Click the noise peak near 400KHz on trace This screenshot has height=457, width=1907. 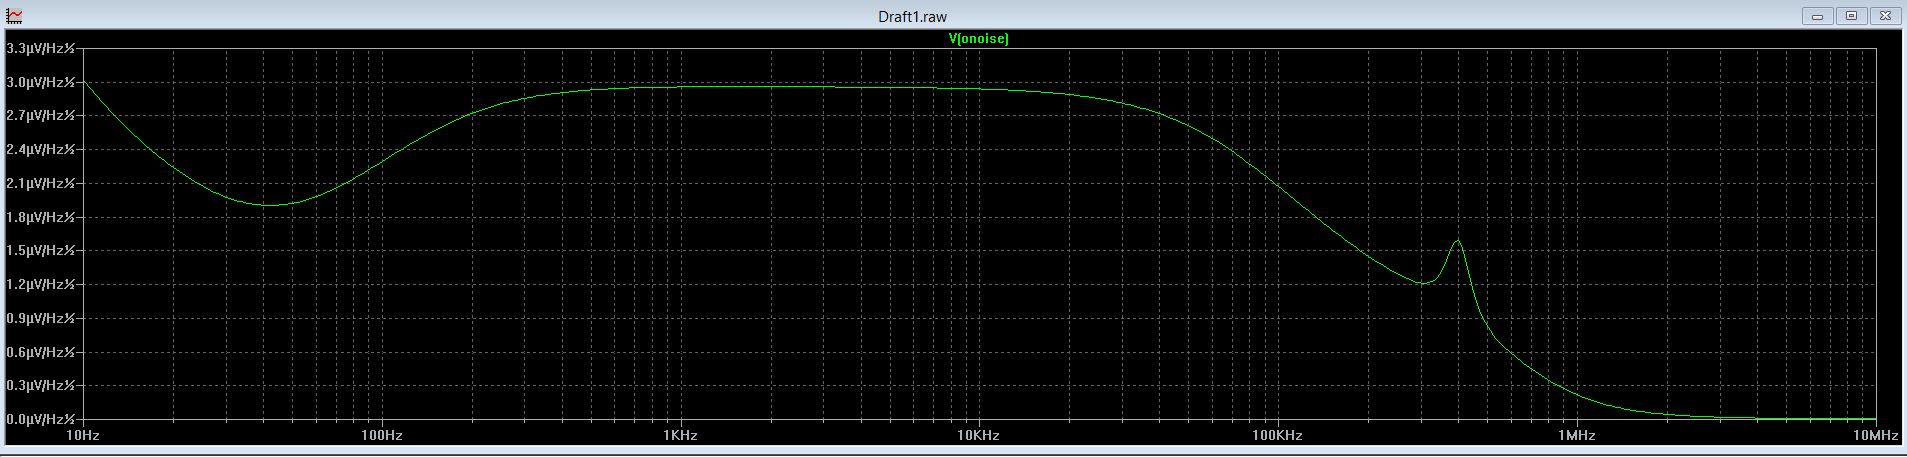tap(1458, 241)
